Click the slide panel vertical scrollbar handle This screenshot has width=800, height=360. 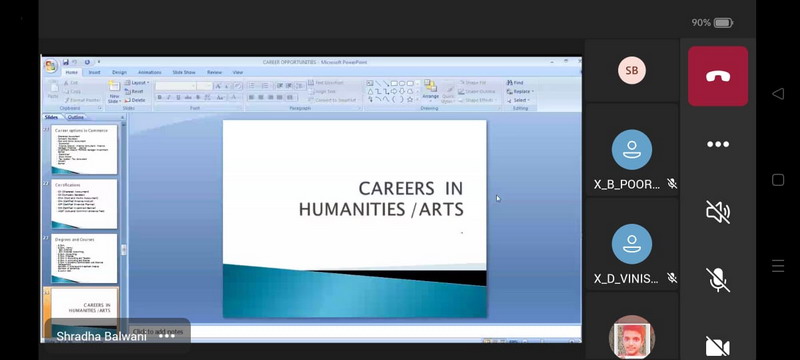(123, 249)
